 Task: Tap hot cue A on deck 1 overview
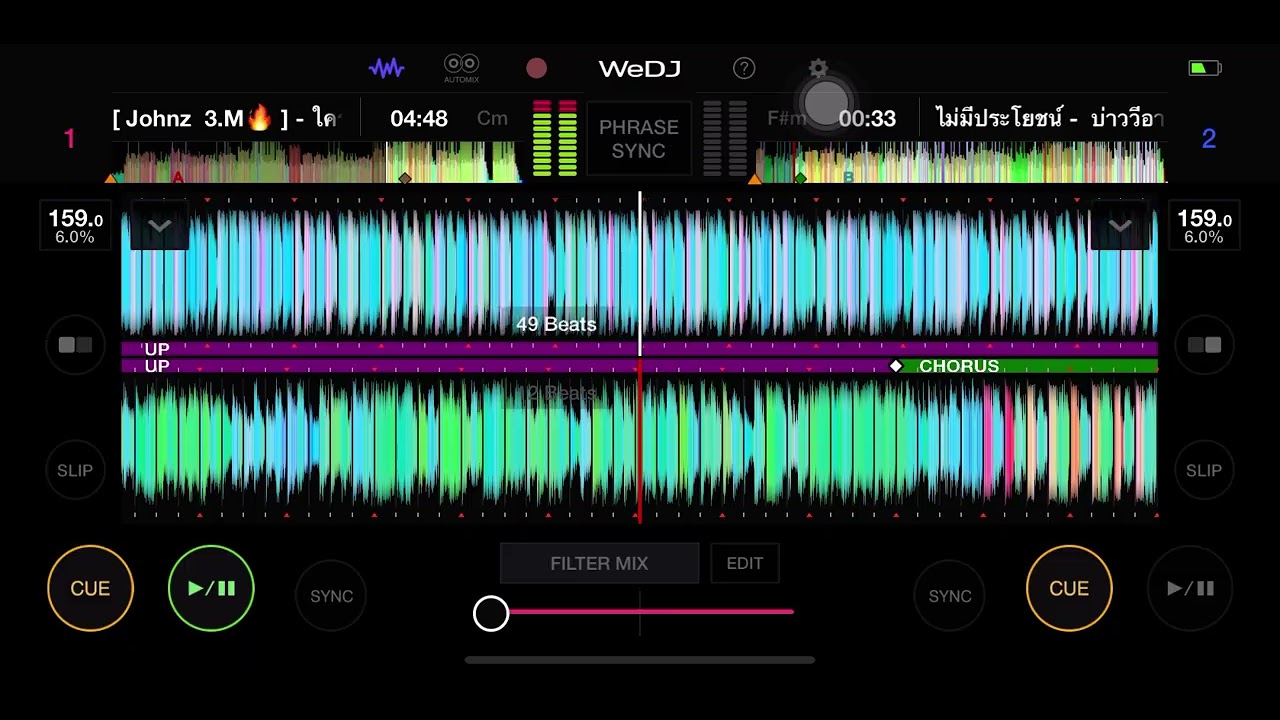click(178, 177)
